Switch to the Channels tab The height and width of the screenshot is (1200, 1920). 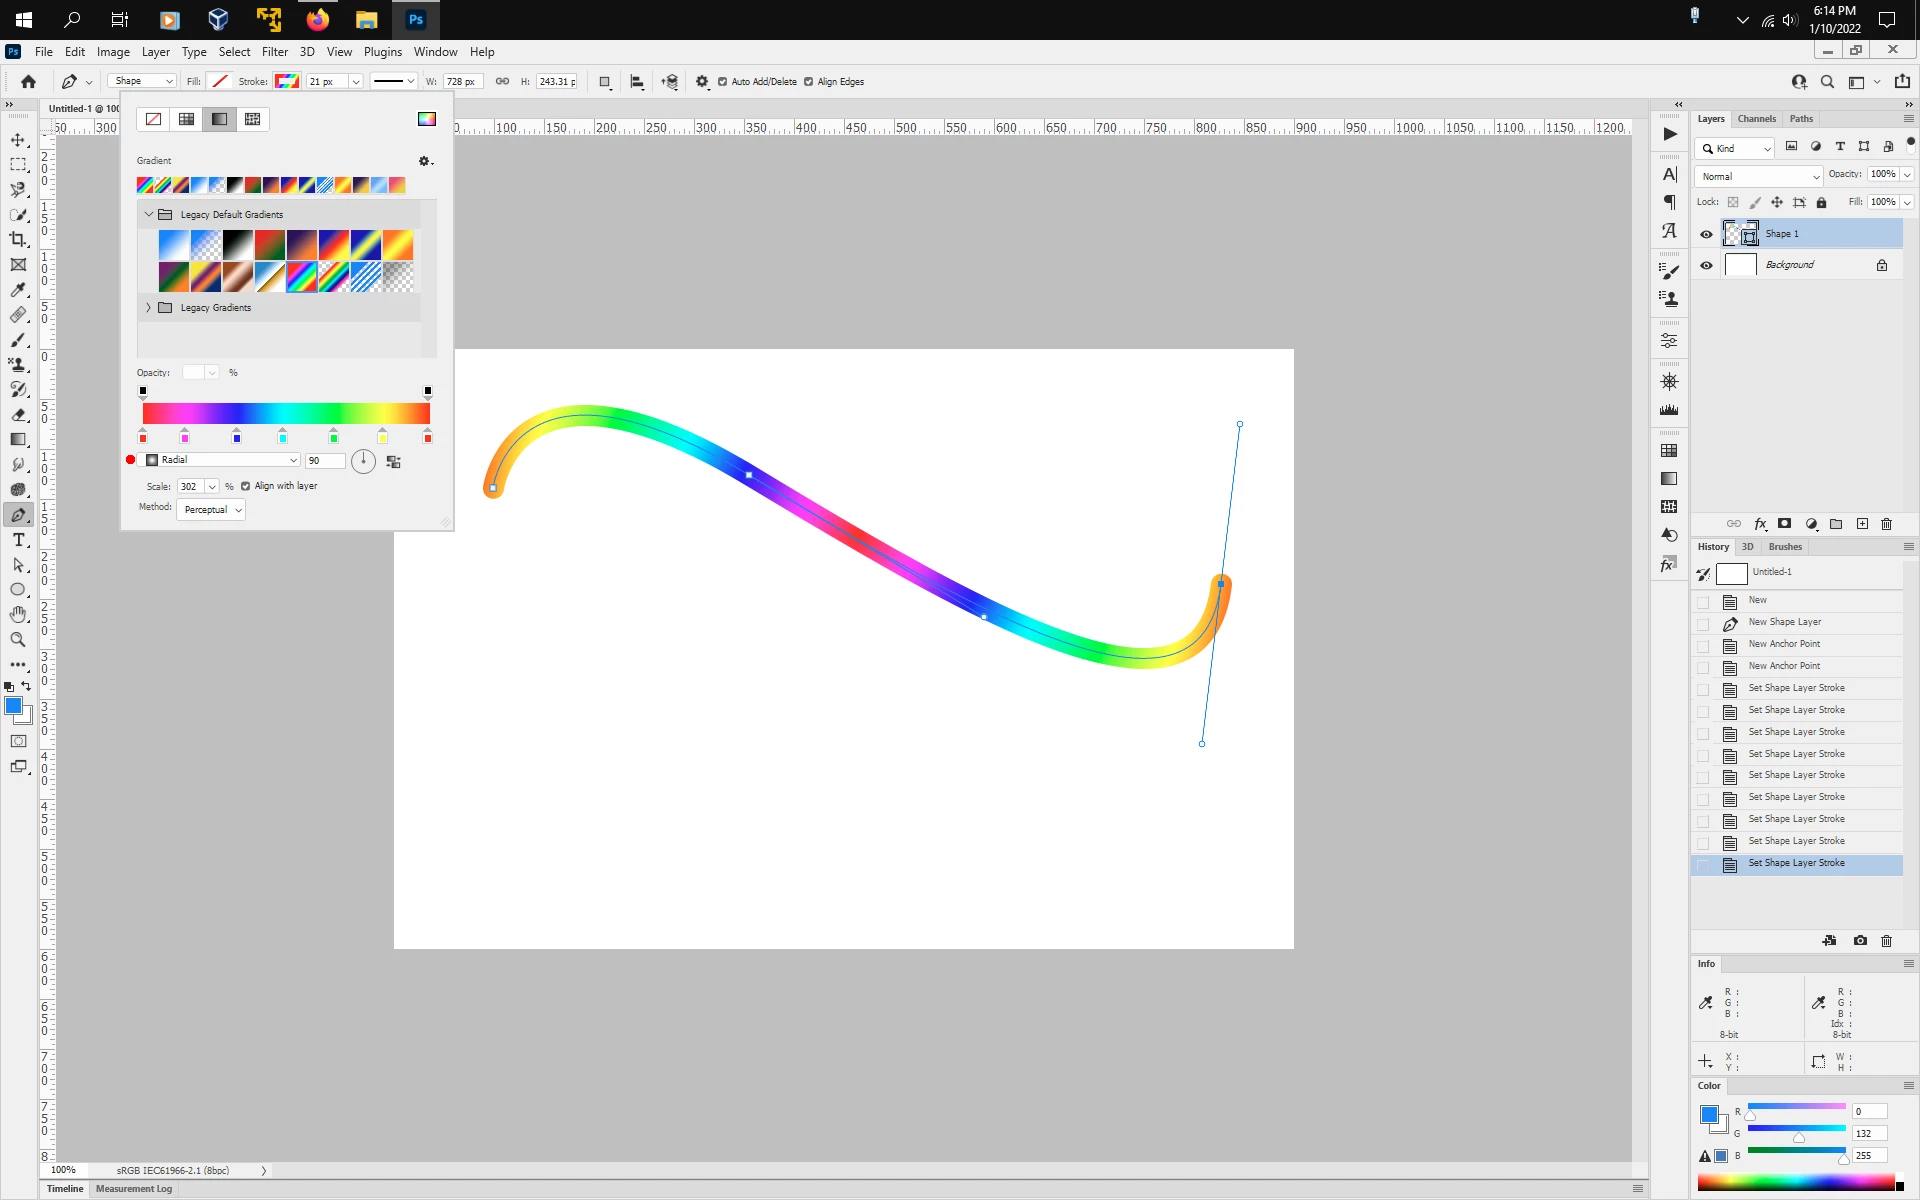(x=1756, y=119)
